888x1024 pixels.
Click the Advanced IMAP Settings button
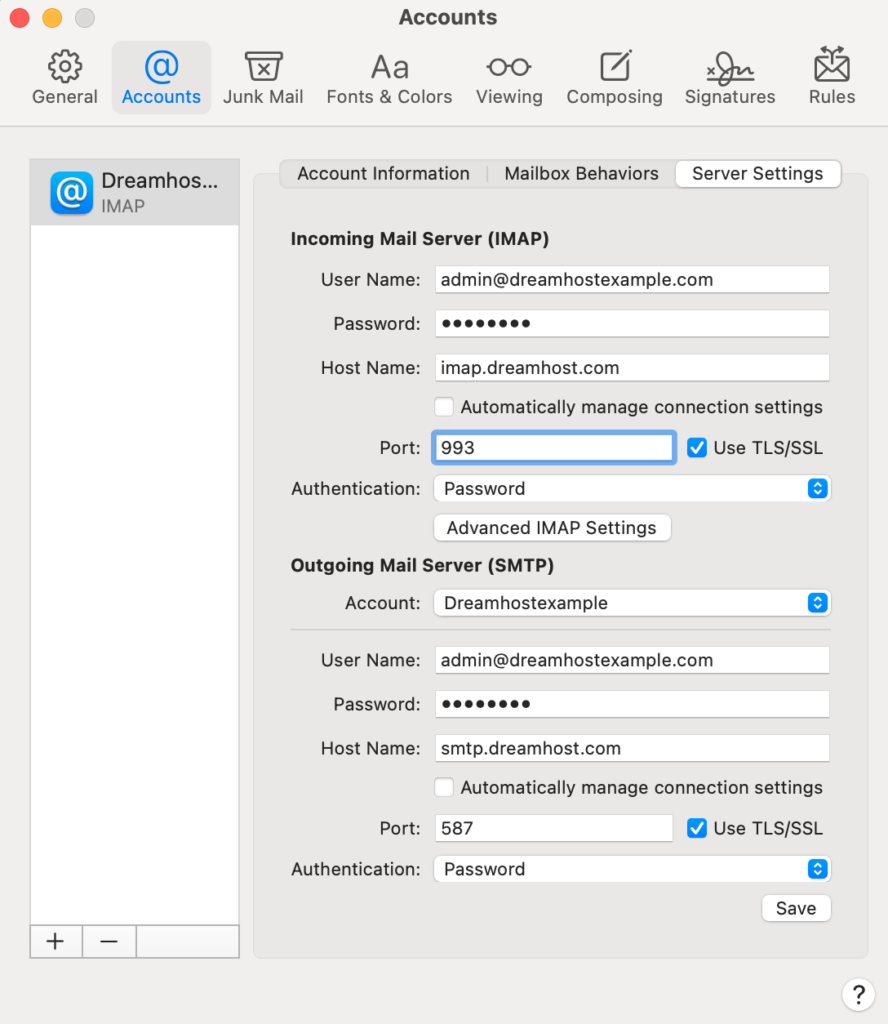(x=551, y=528)
